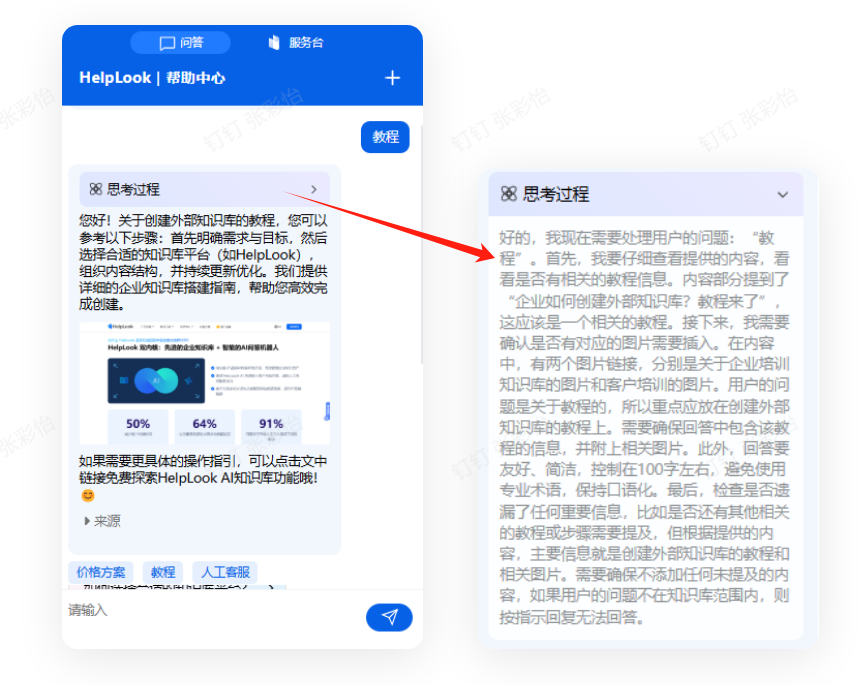Screen dimensions: 859x685
Task: Click the reply text beginning 您好！关于创建外部知识库
Action: [203, 262]
